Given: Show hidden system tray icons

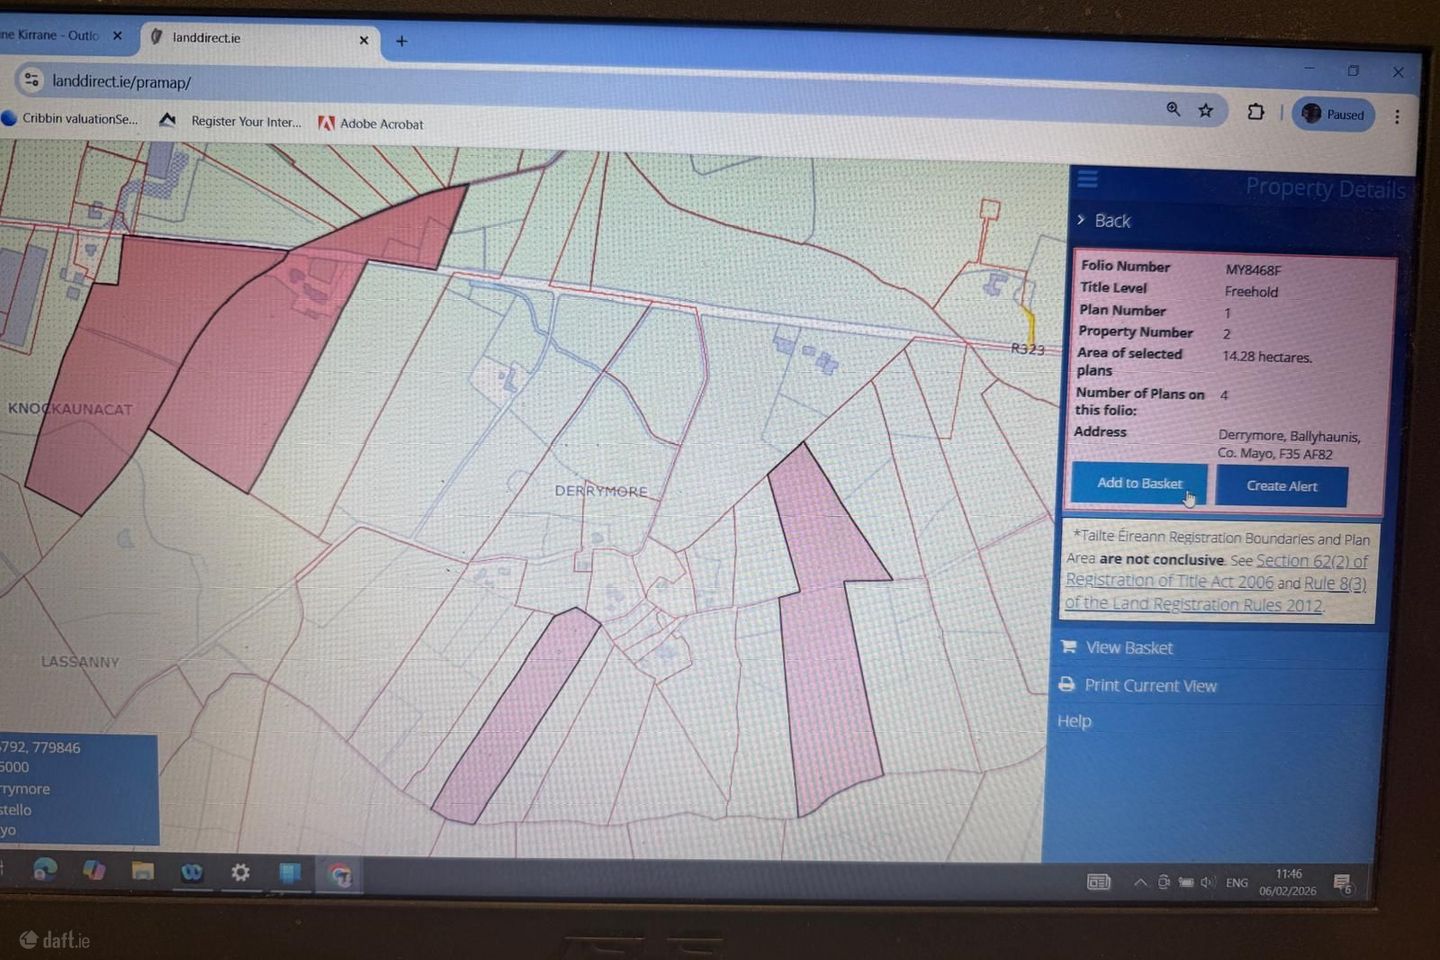Looking at the screenshot, I should pos(1140,882).
